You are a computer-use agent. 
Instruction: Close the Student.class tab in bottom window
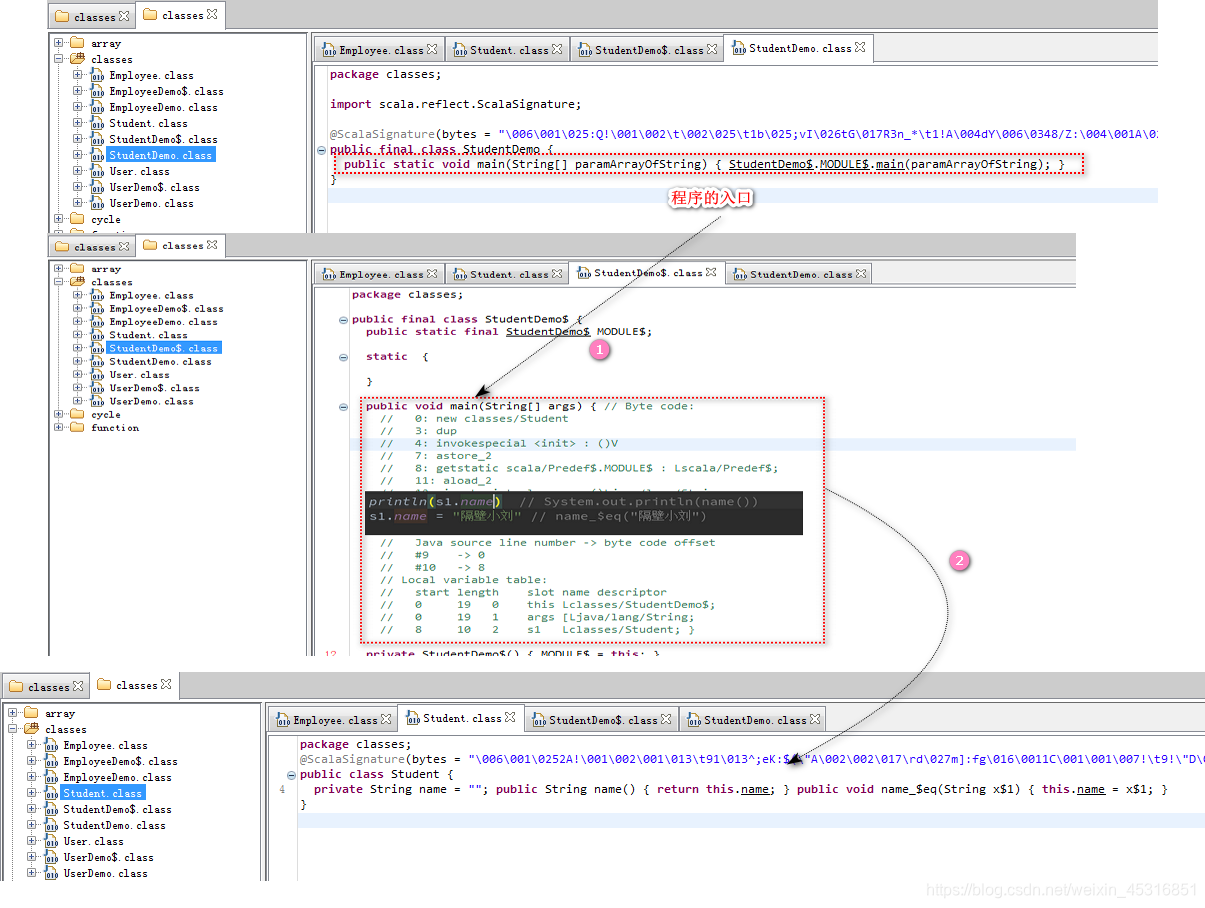[510, 717]
